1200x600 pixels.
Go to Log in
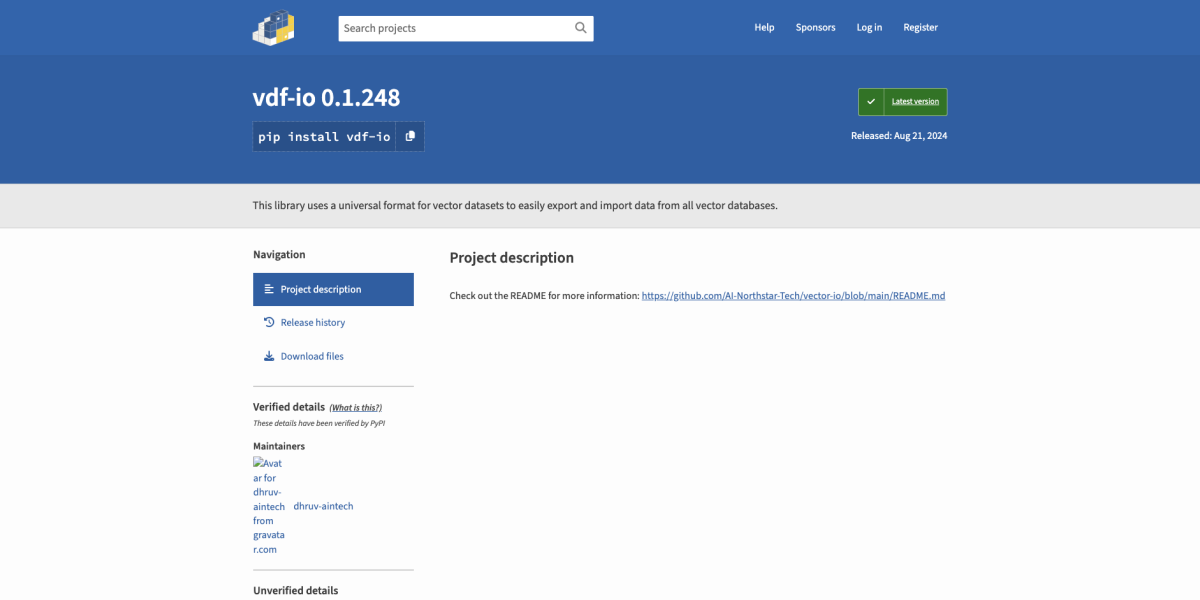coord(869,28)
